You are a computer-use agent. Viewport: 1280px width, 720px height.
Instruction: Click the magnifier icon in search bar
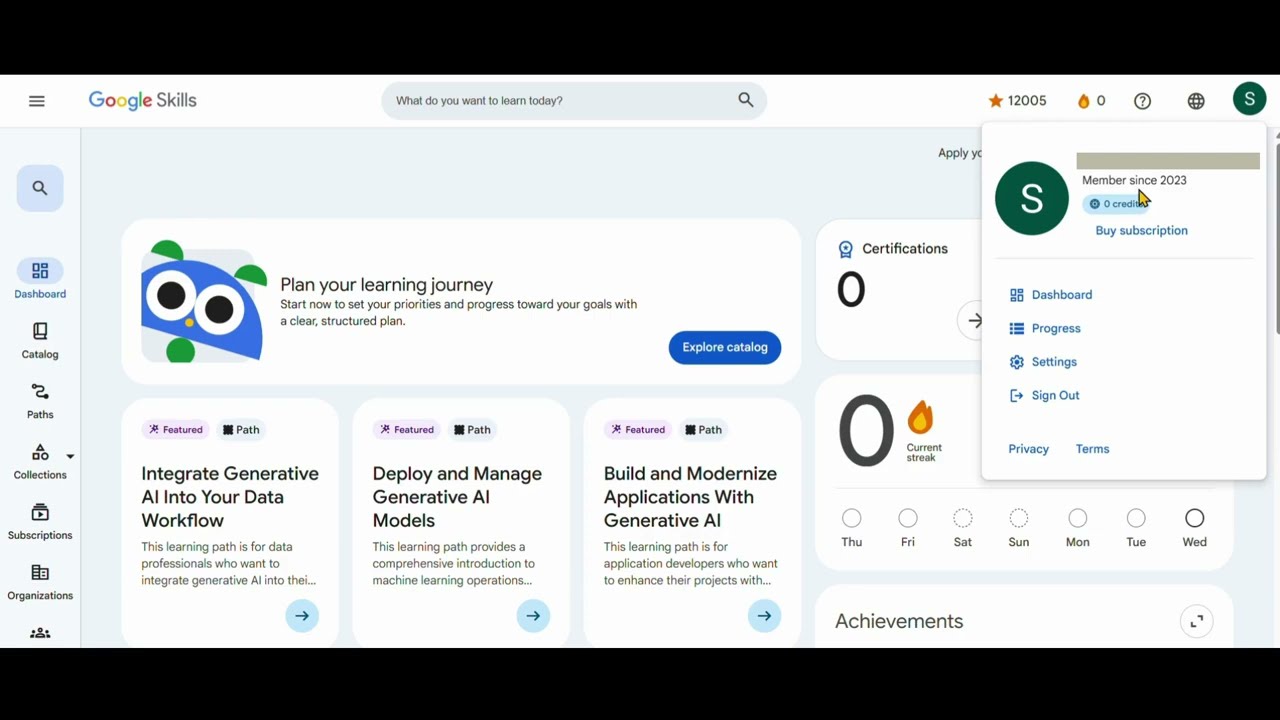click(x=746, y=100)
